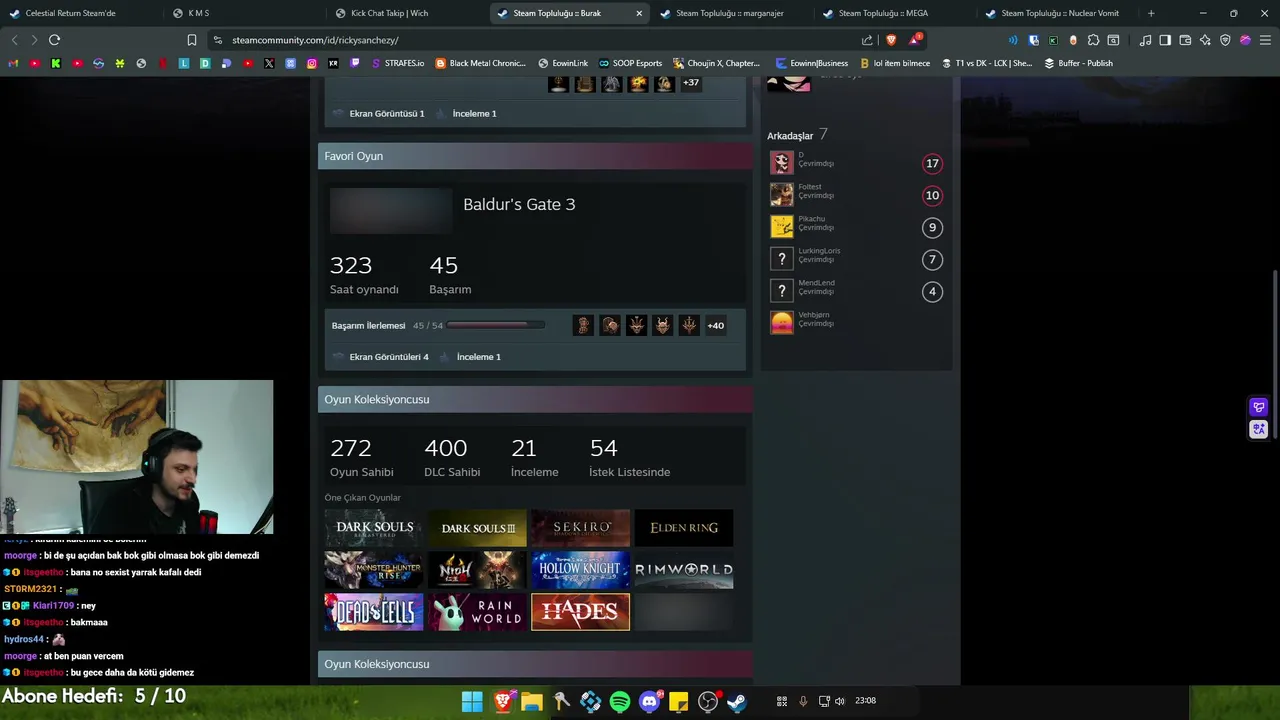Open the X bookmark icon
The width and height of the screenshot is (1280, 720).
[x=269, y=63]
